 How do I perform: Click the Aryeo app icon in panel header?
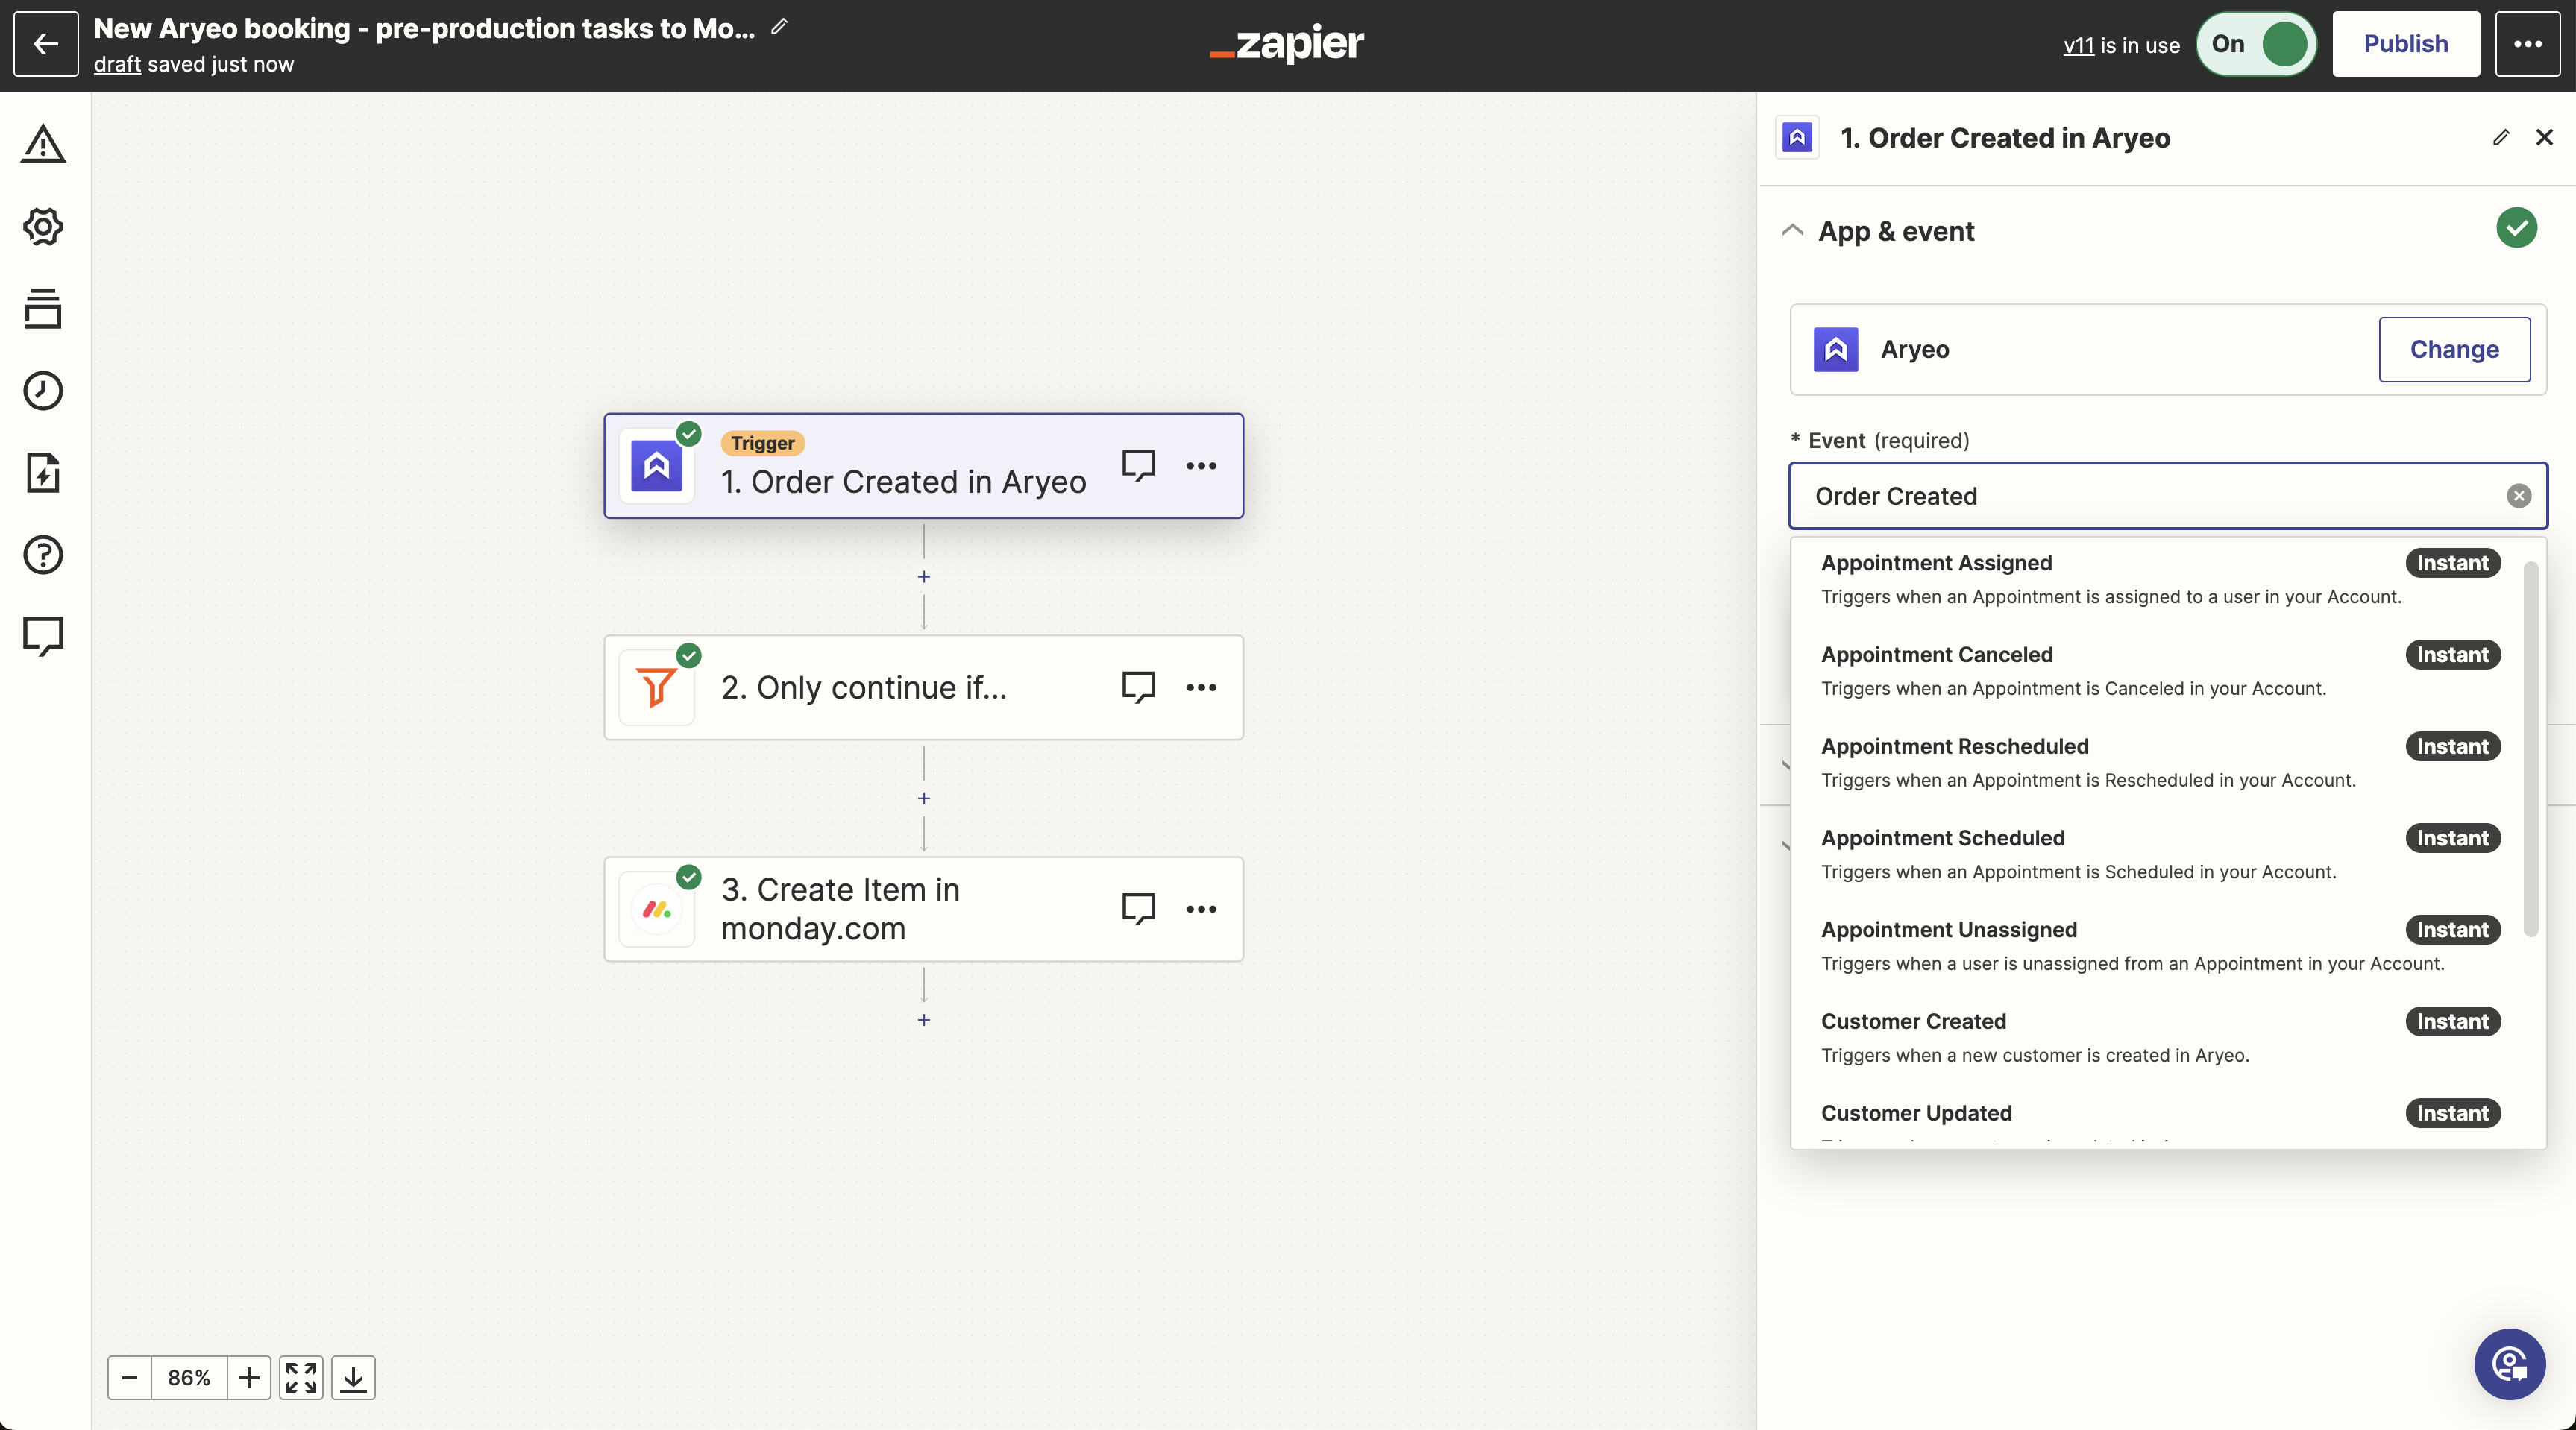pos(1797,138)
